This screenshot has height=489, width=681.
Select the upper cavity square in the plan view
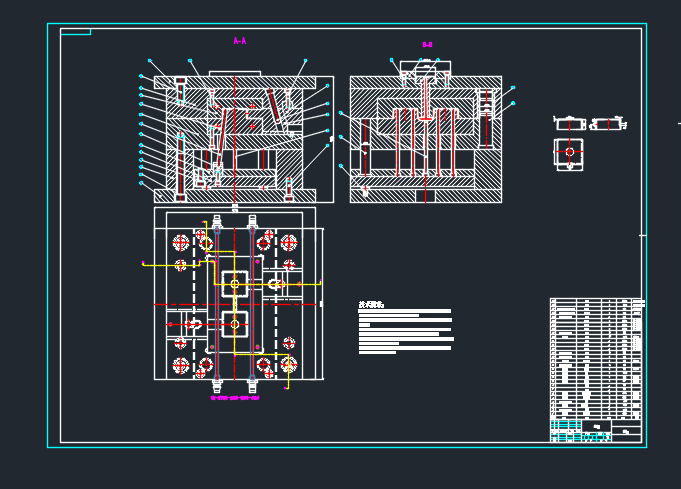pos(235,284)
